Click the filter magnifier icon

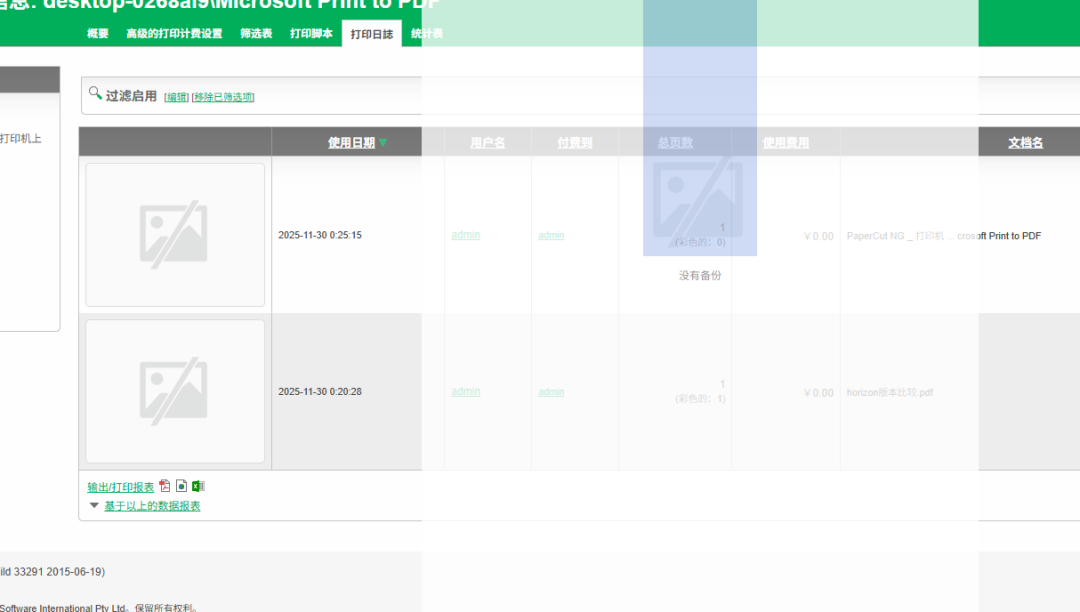(x=95, y=93)
